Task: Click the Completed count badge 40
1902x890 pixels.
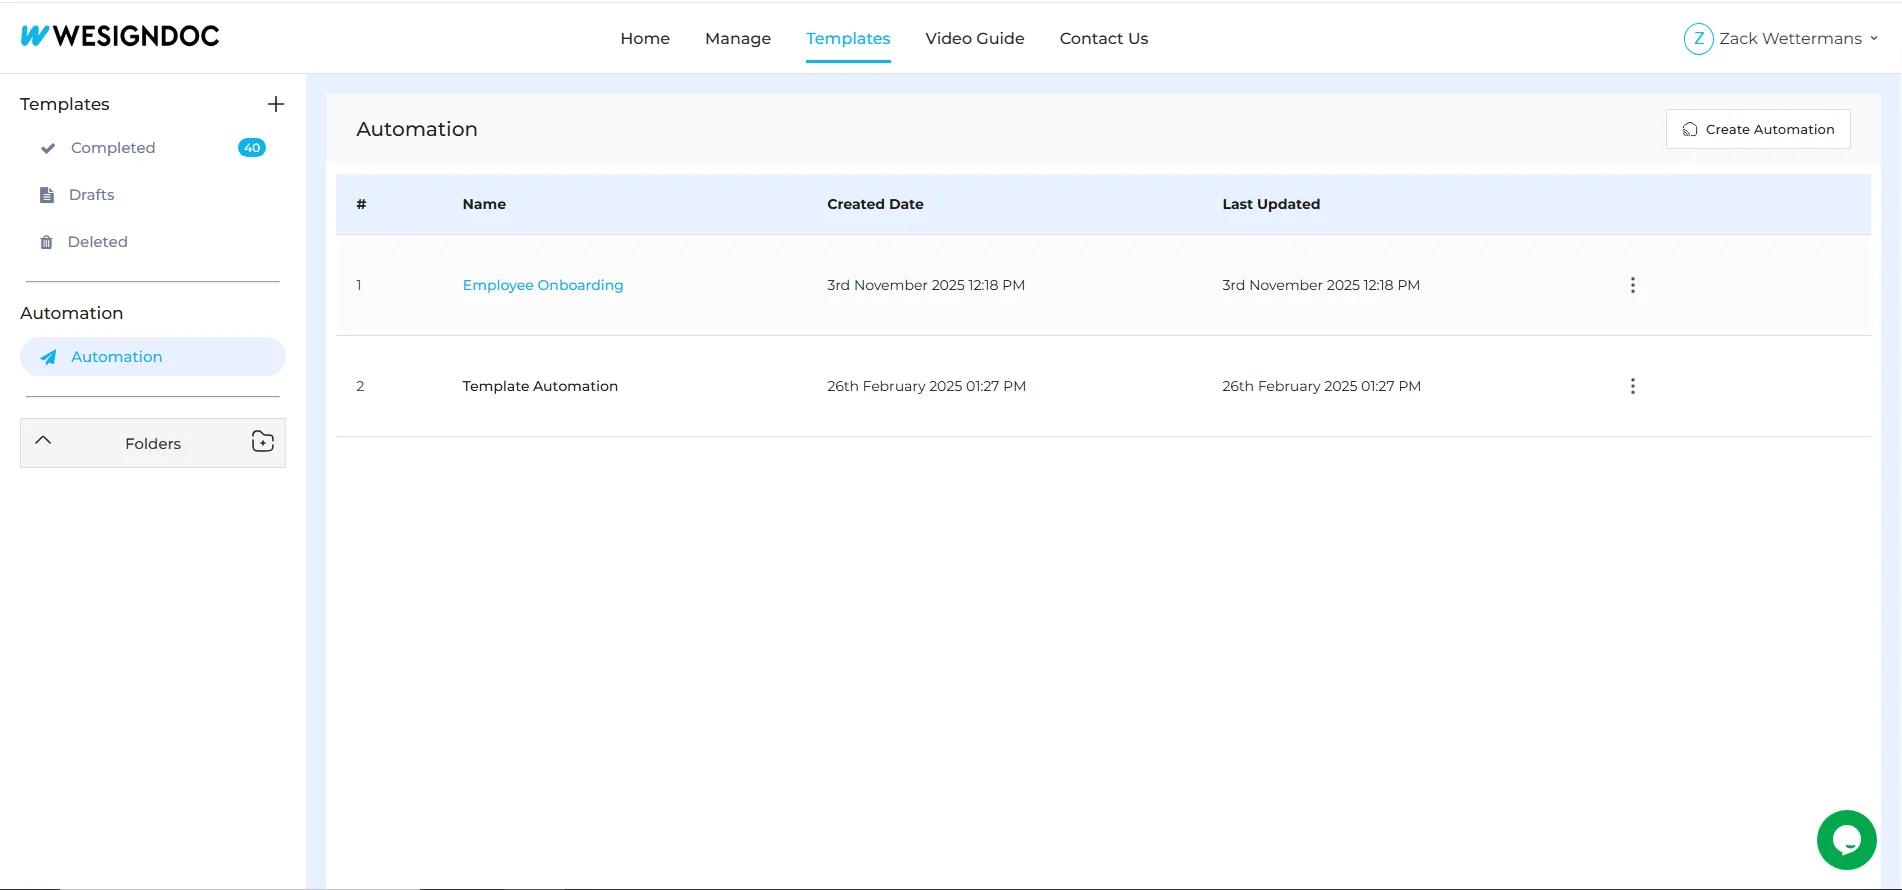Action: pos(252,148)
